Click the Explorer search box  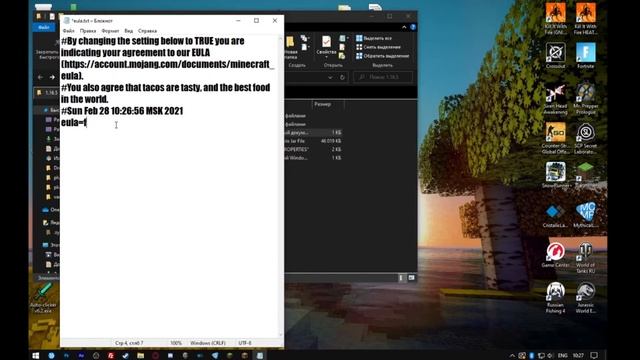point(383,77)
